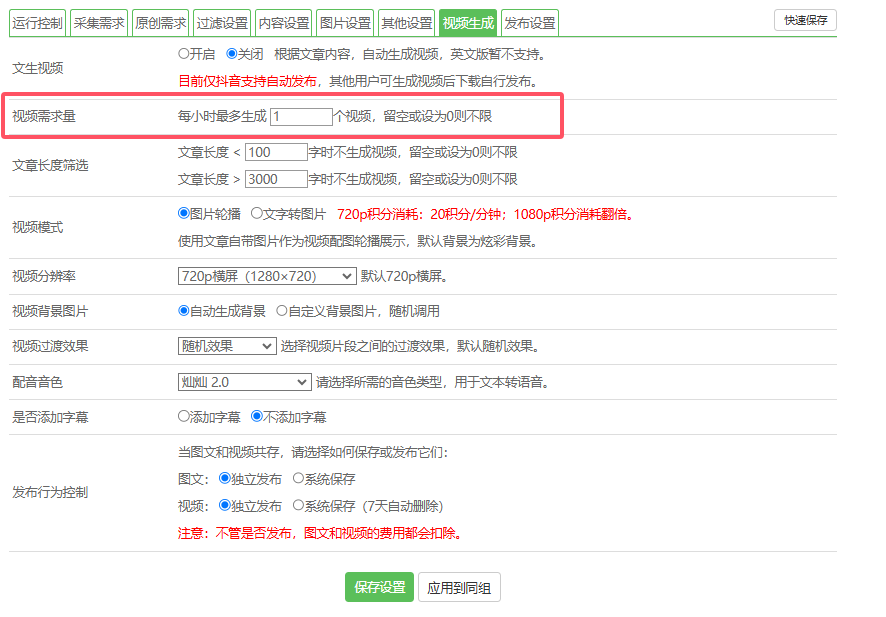This screenshot has width=886, height=617.
Task: Click the 应用到同组 button
Action: (458, 588)
